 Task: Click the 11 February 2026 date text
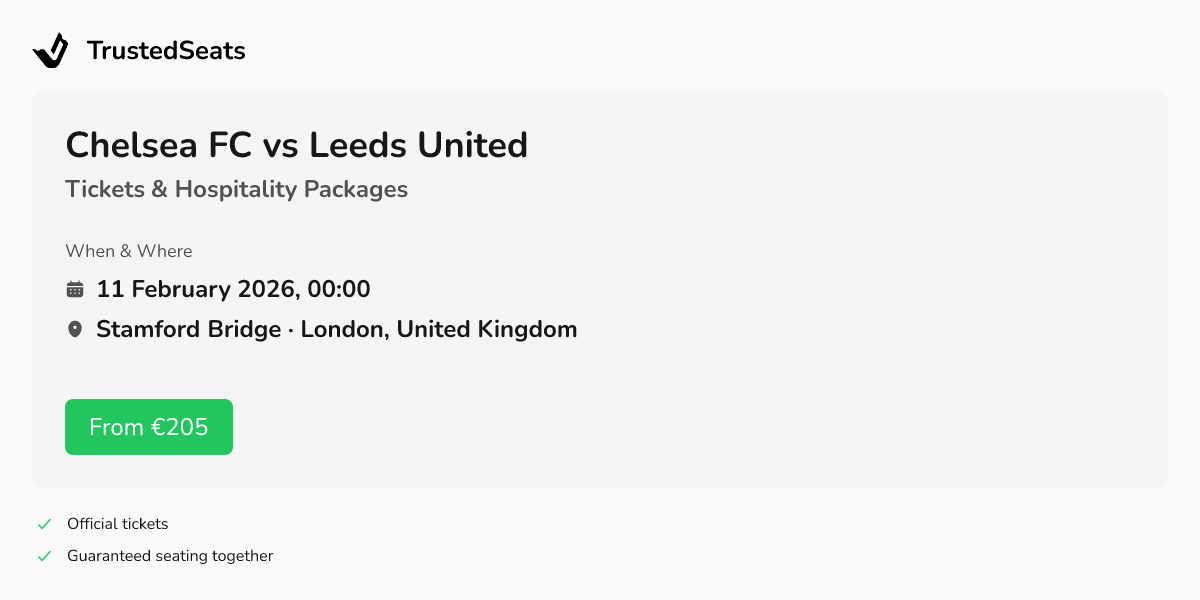tap(196, 290)
